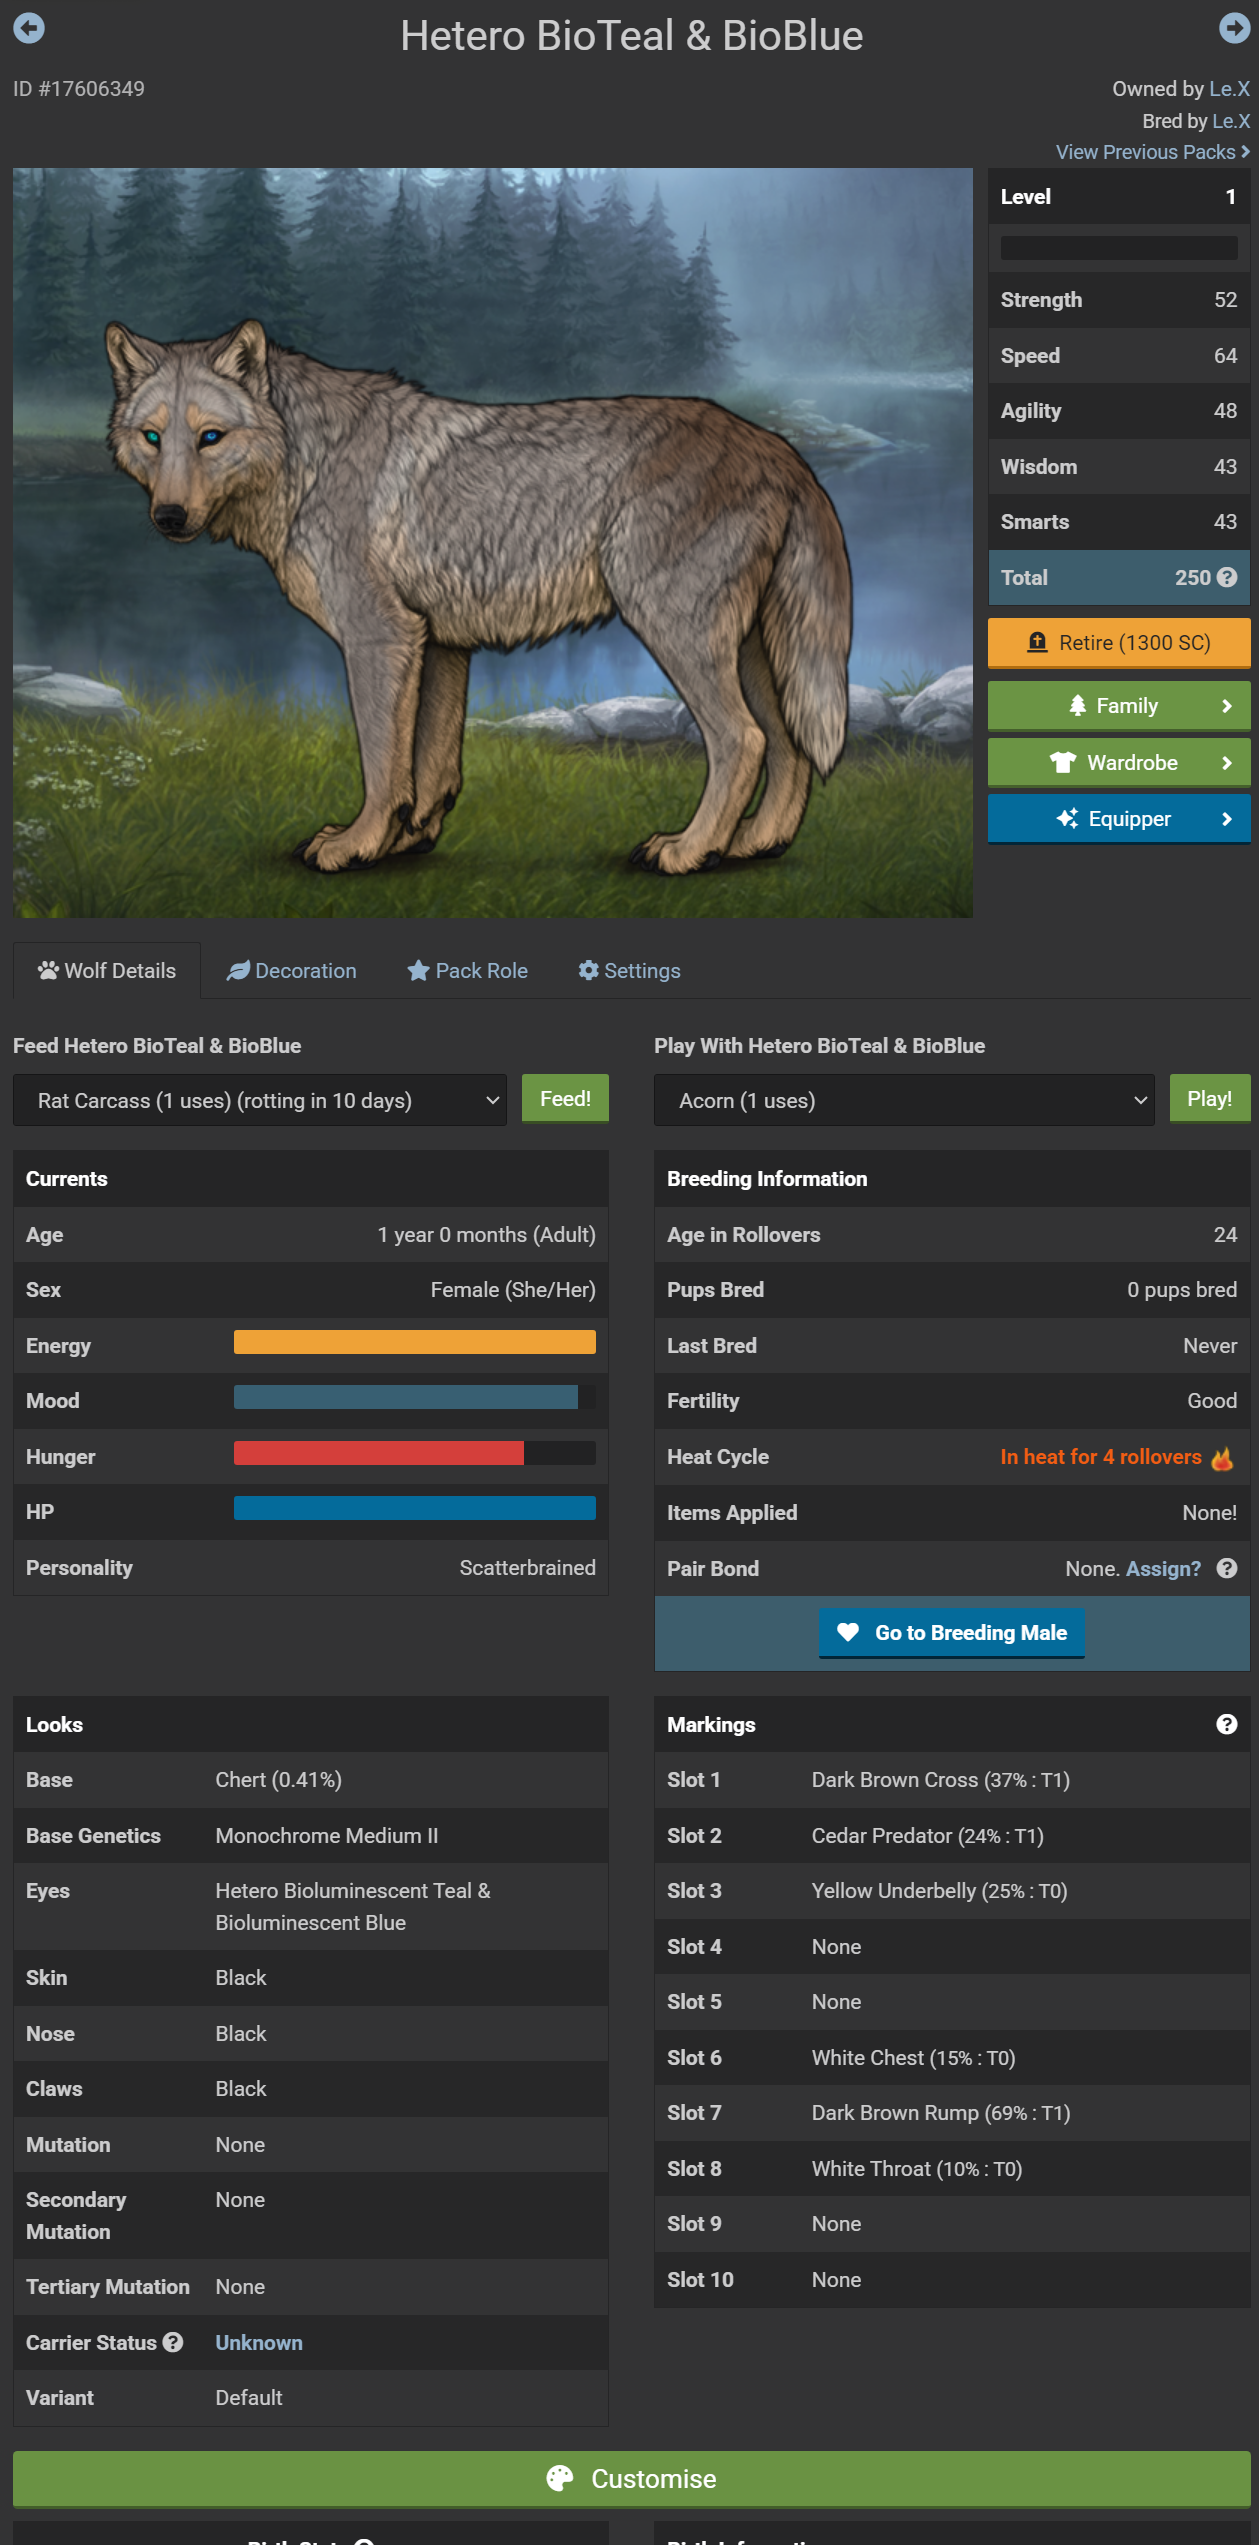Click the Chert (0.41%) base value
This screenshot has height=2545, width=1259.
tap(279, 1780)
